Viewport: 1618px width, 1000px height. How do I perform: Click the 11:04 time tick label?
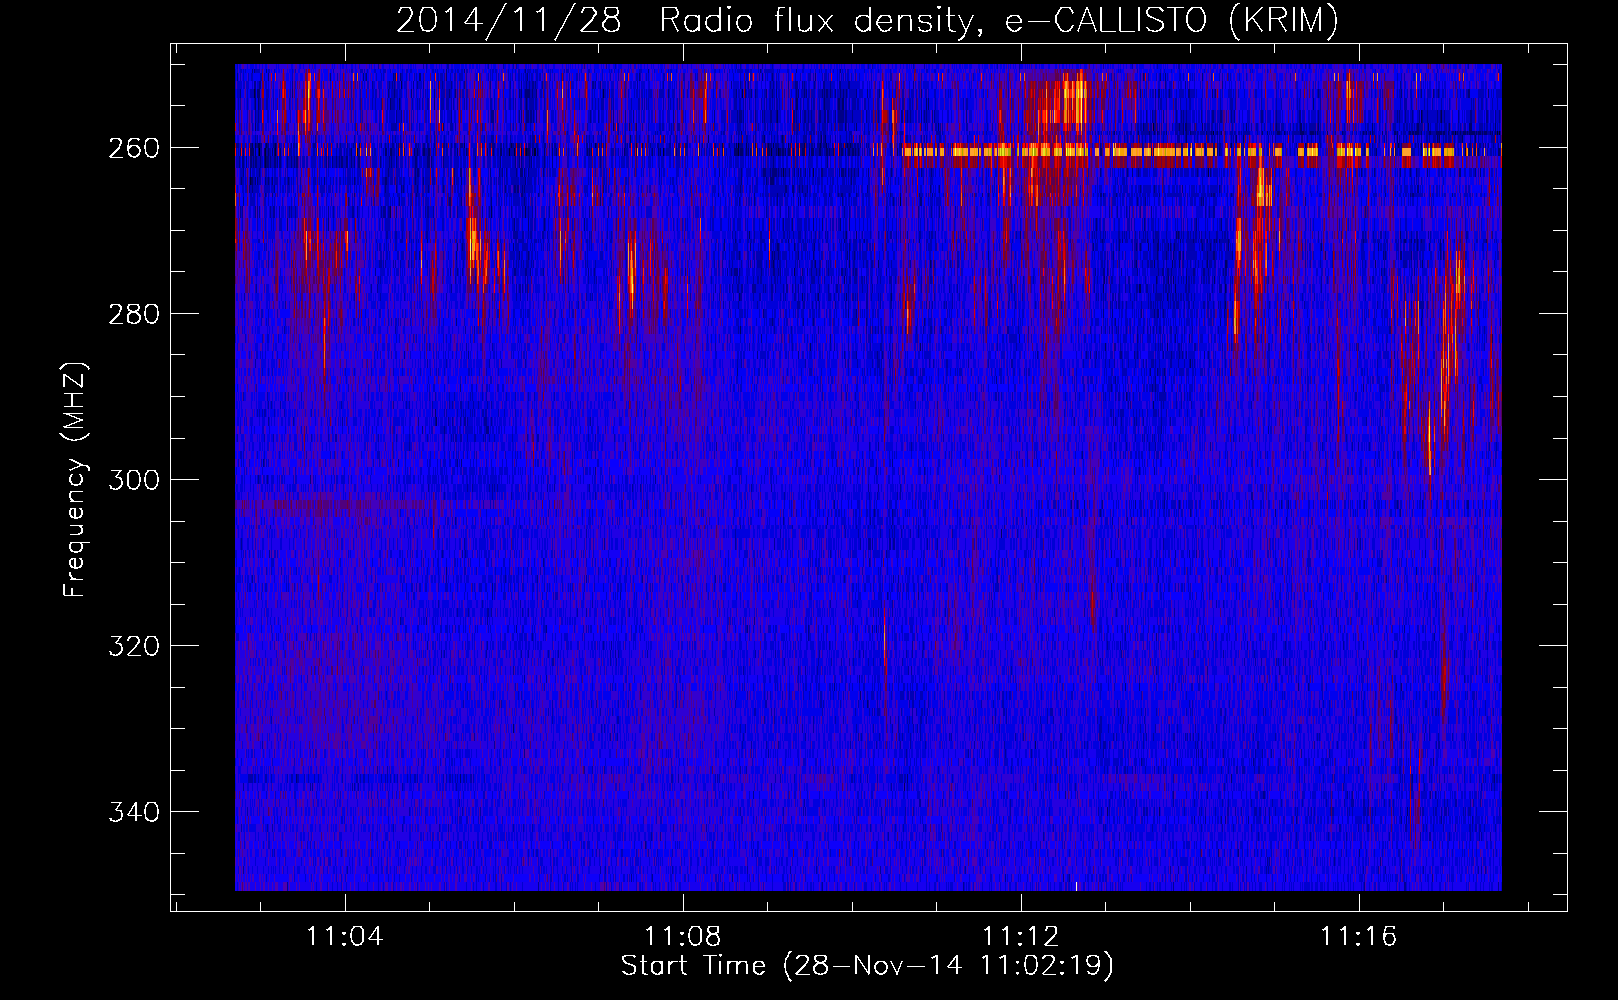point(345,937)
